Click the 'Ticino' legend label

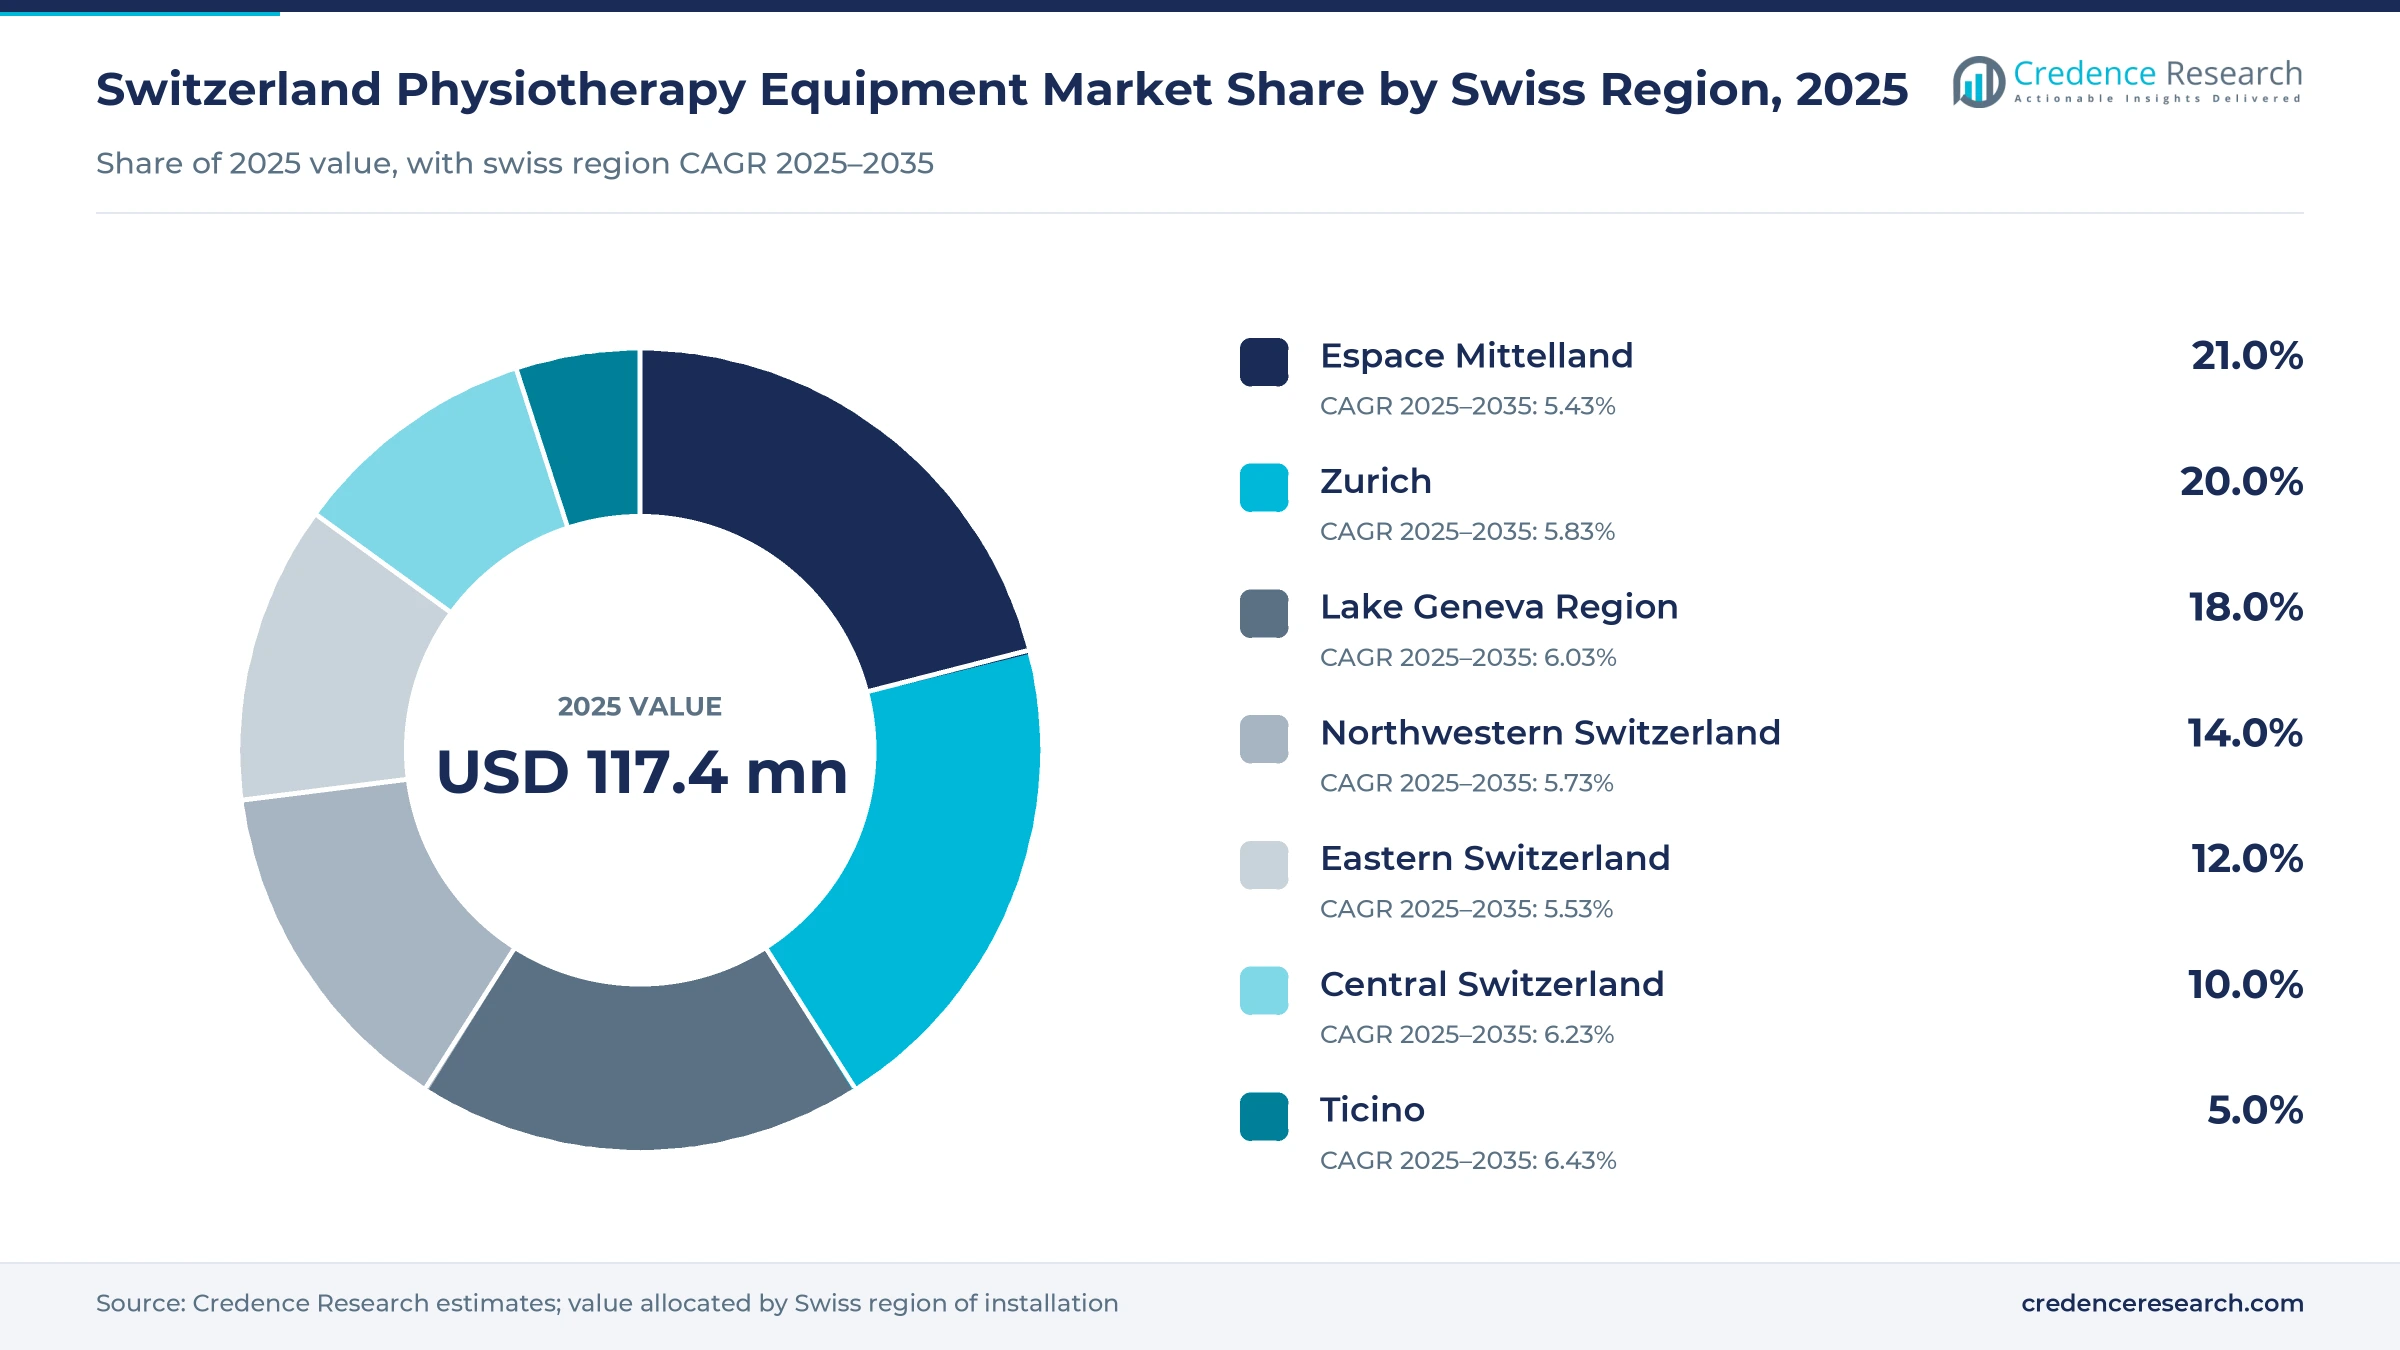[x=1372, y=1110]
